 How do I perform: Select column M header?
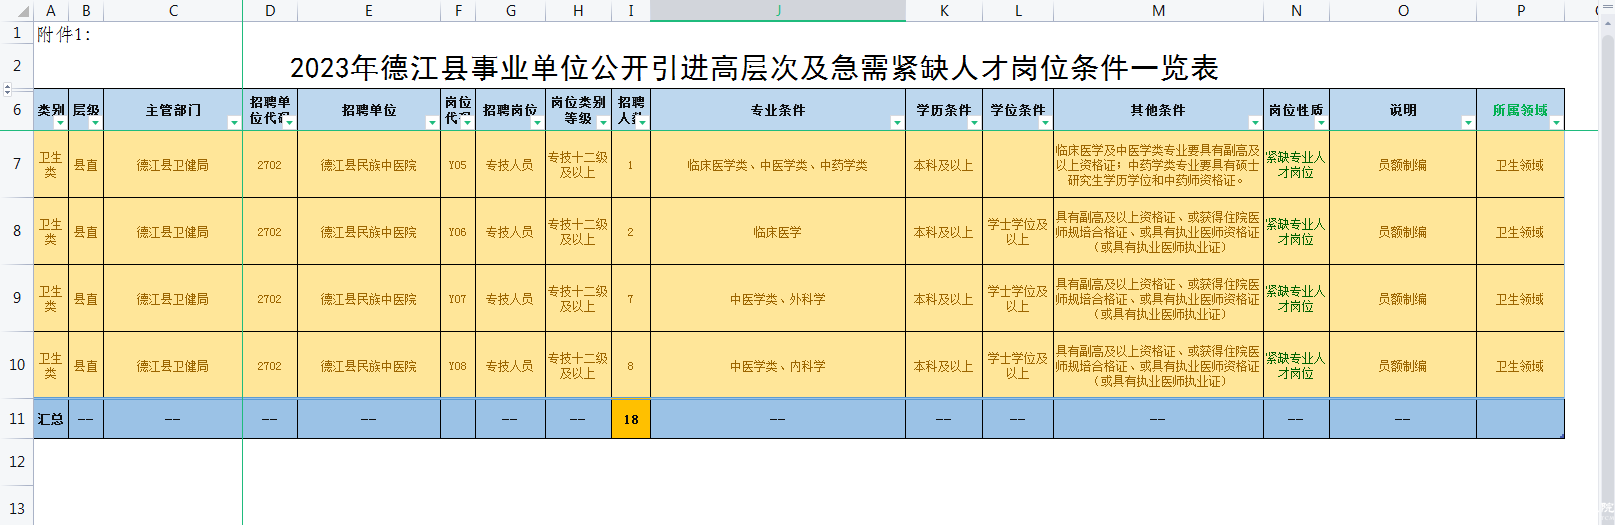point(1158,11)
